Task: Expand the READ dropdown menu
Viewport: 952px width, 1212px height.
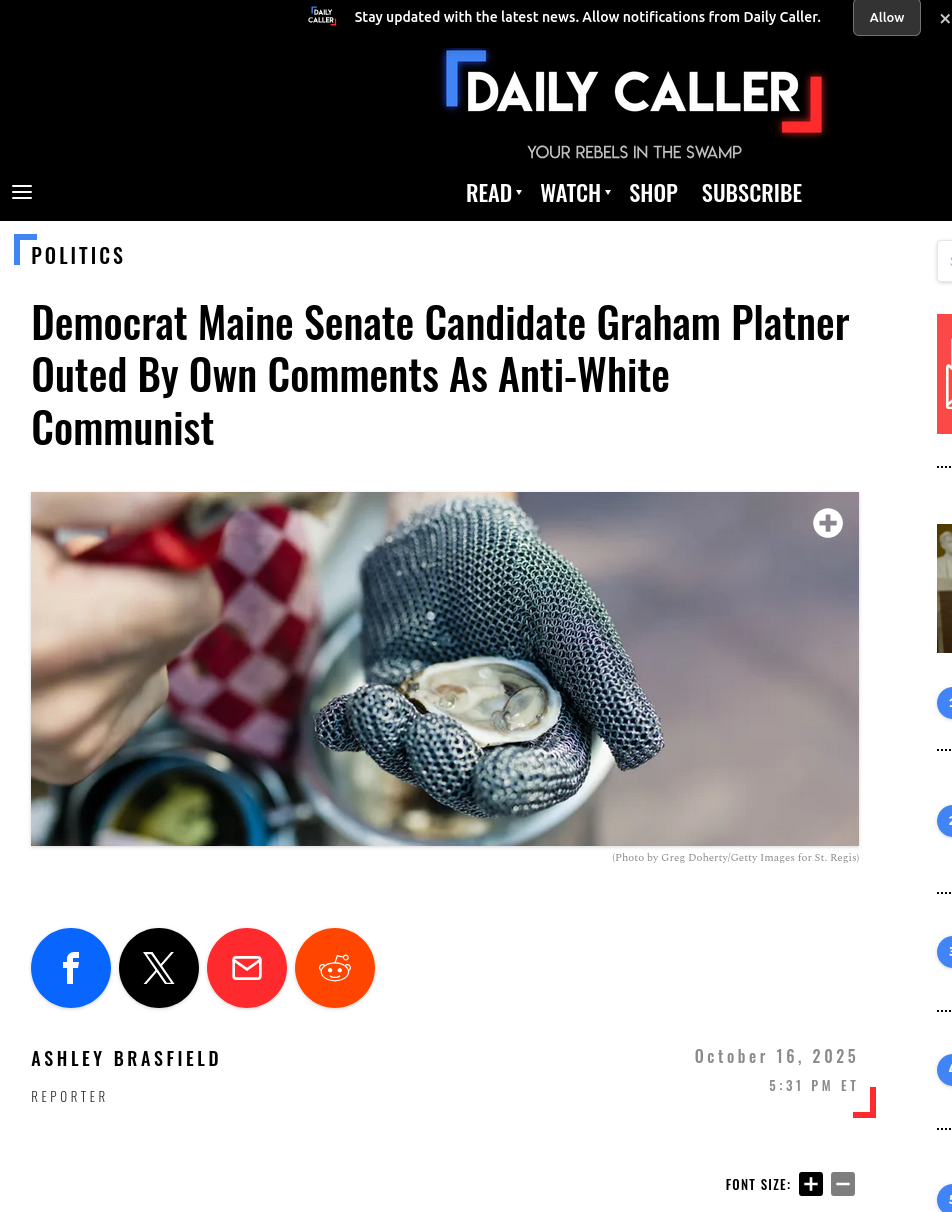Action: [x=493, y=193]
